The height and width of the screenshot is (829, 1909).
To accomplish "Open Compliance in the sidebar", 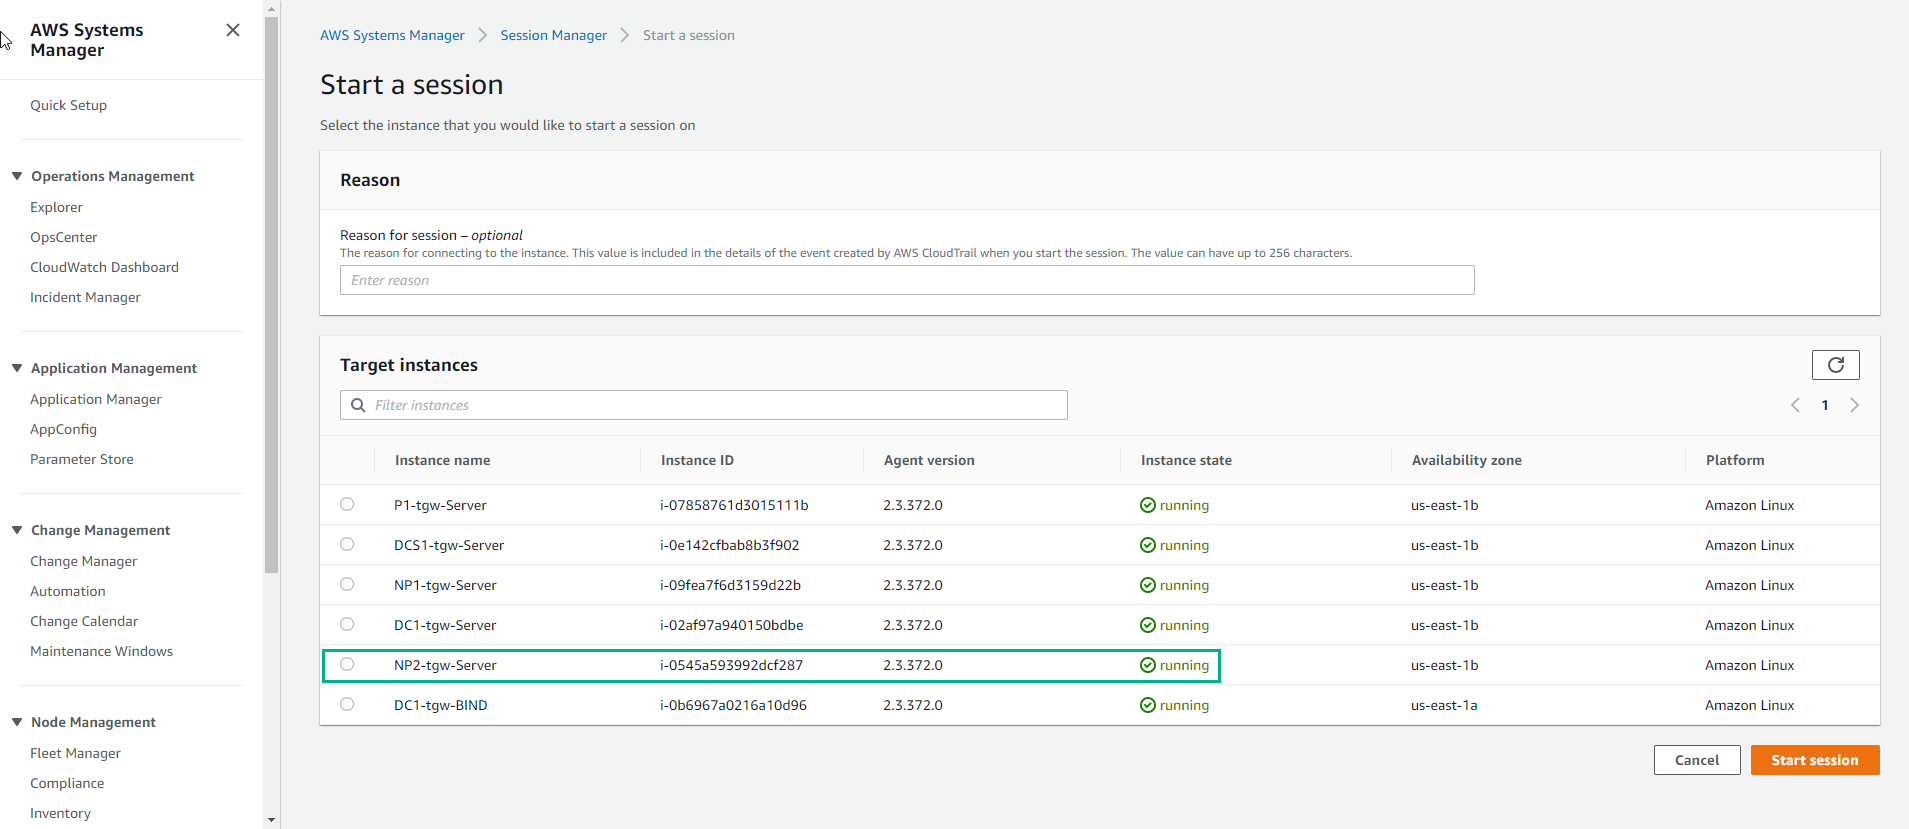I will (67, 783).
